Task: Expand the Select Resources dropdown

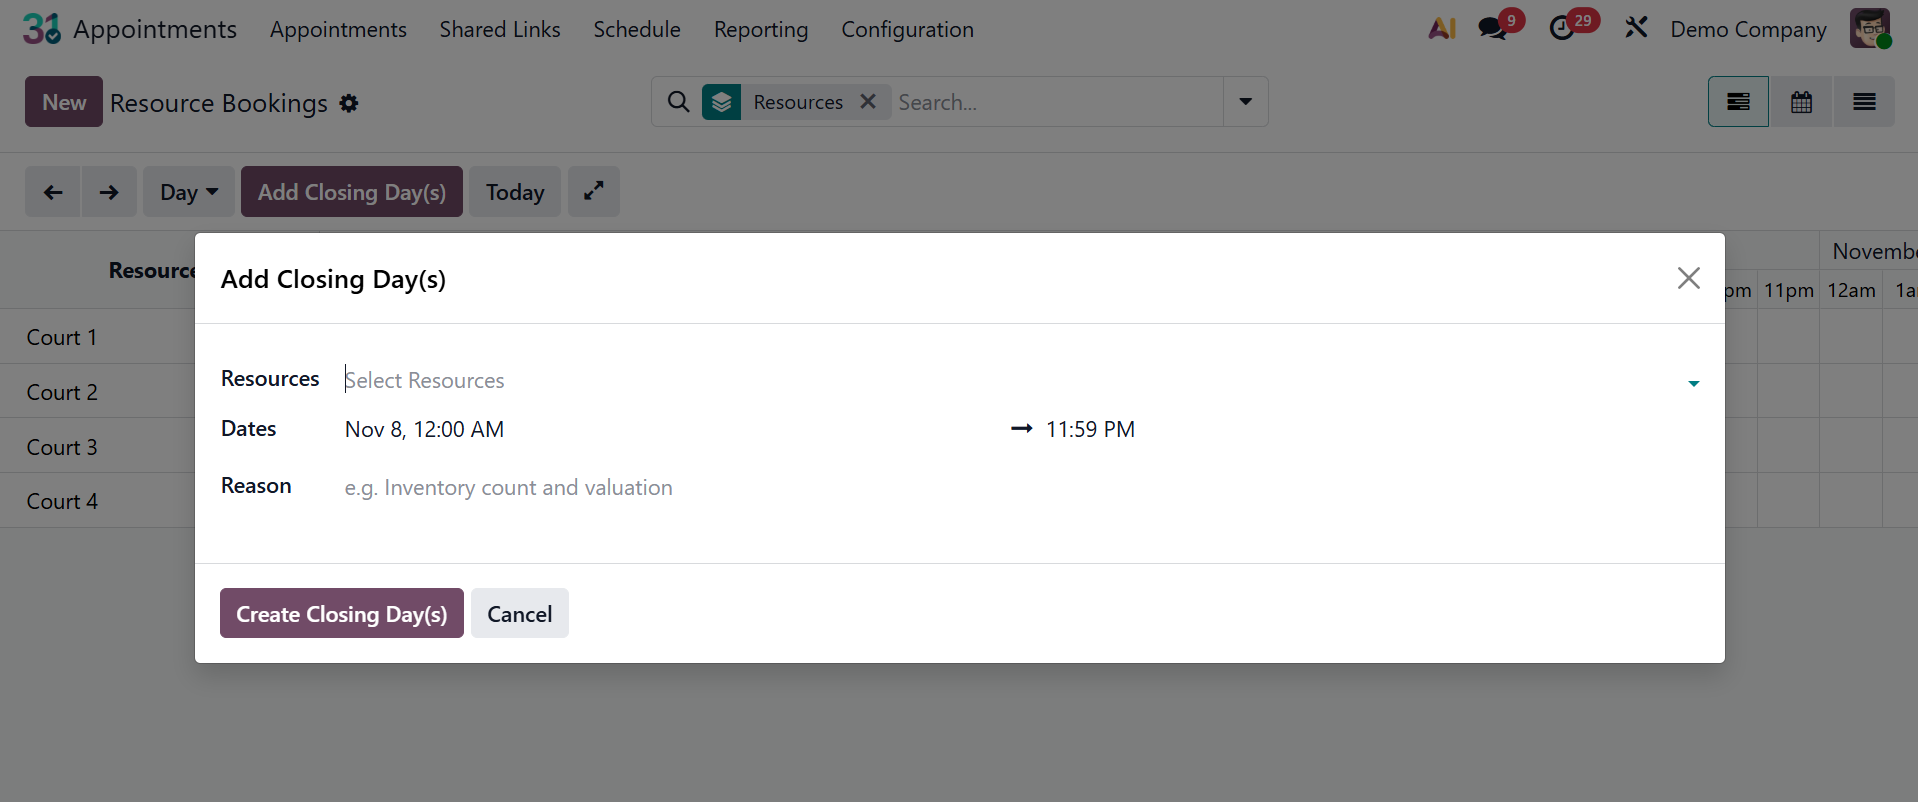Action: click(1693, 383)
